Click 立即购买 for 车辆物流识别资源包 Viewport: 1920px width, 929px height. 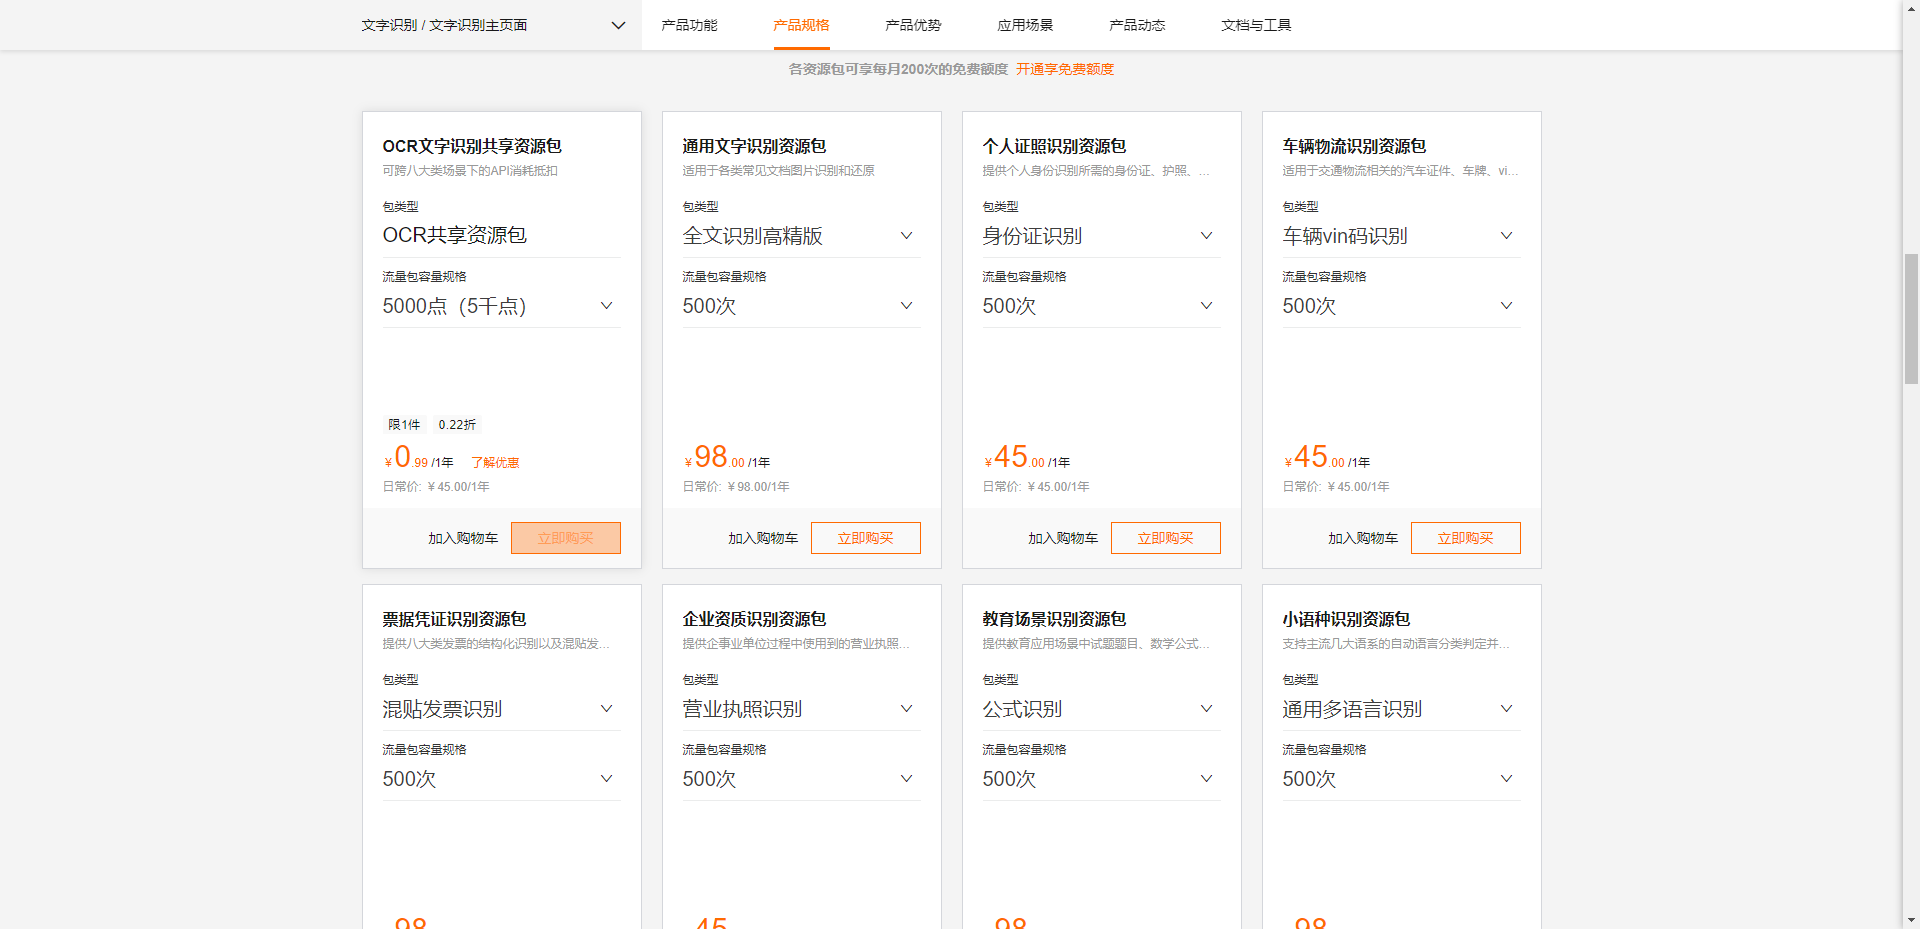1466,538
